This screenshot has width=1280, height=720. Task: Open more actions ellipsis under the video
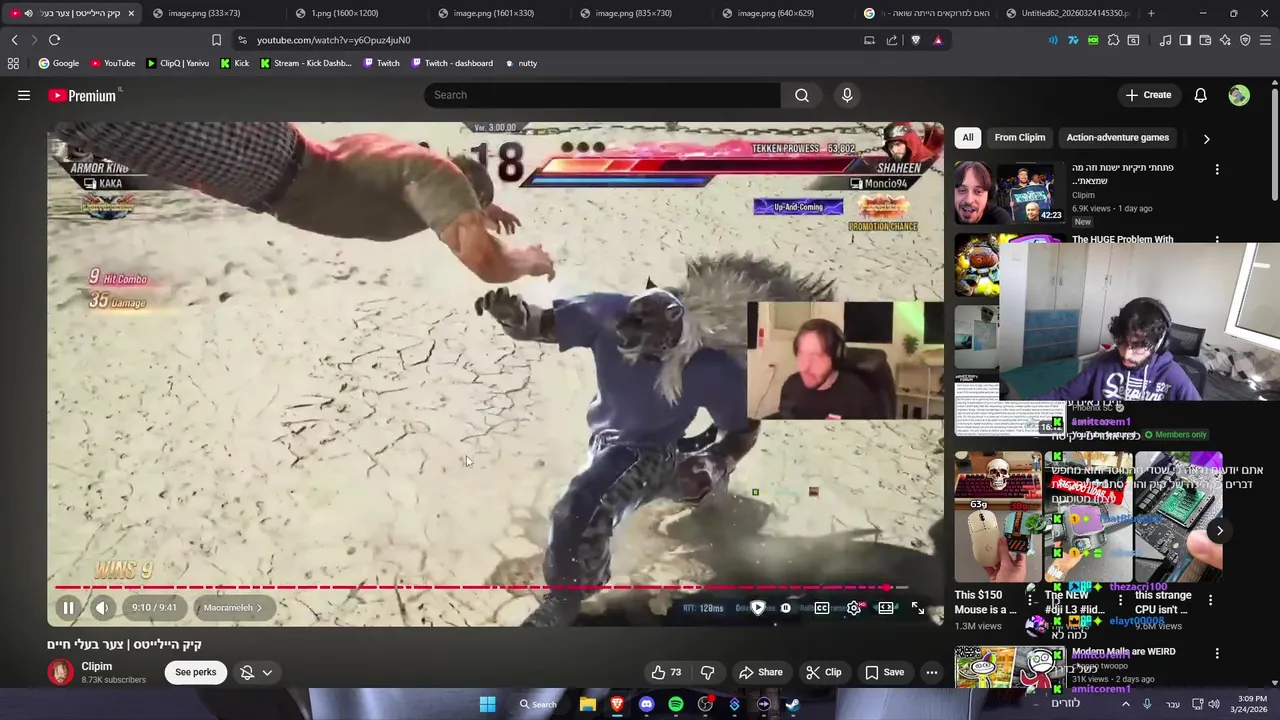click(932, 672)
